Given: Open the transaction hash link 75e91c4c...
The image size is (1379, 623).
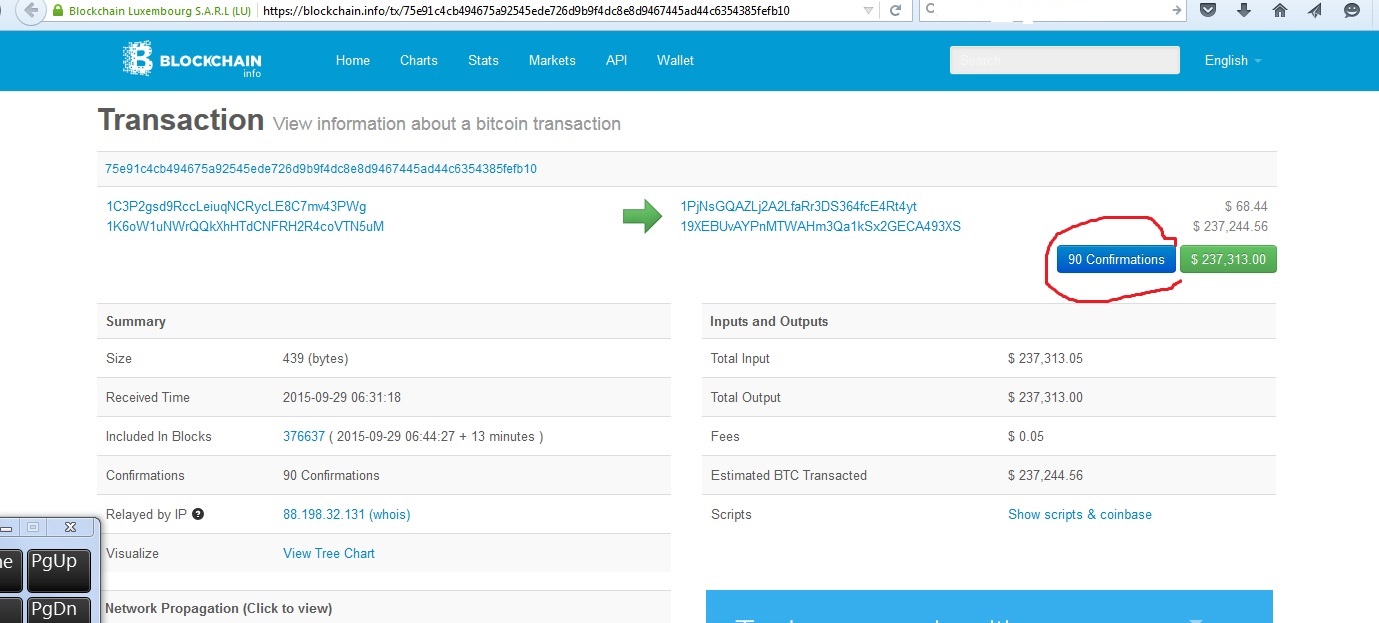Looking at the screenshot, I should 322,169.
